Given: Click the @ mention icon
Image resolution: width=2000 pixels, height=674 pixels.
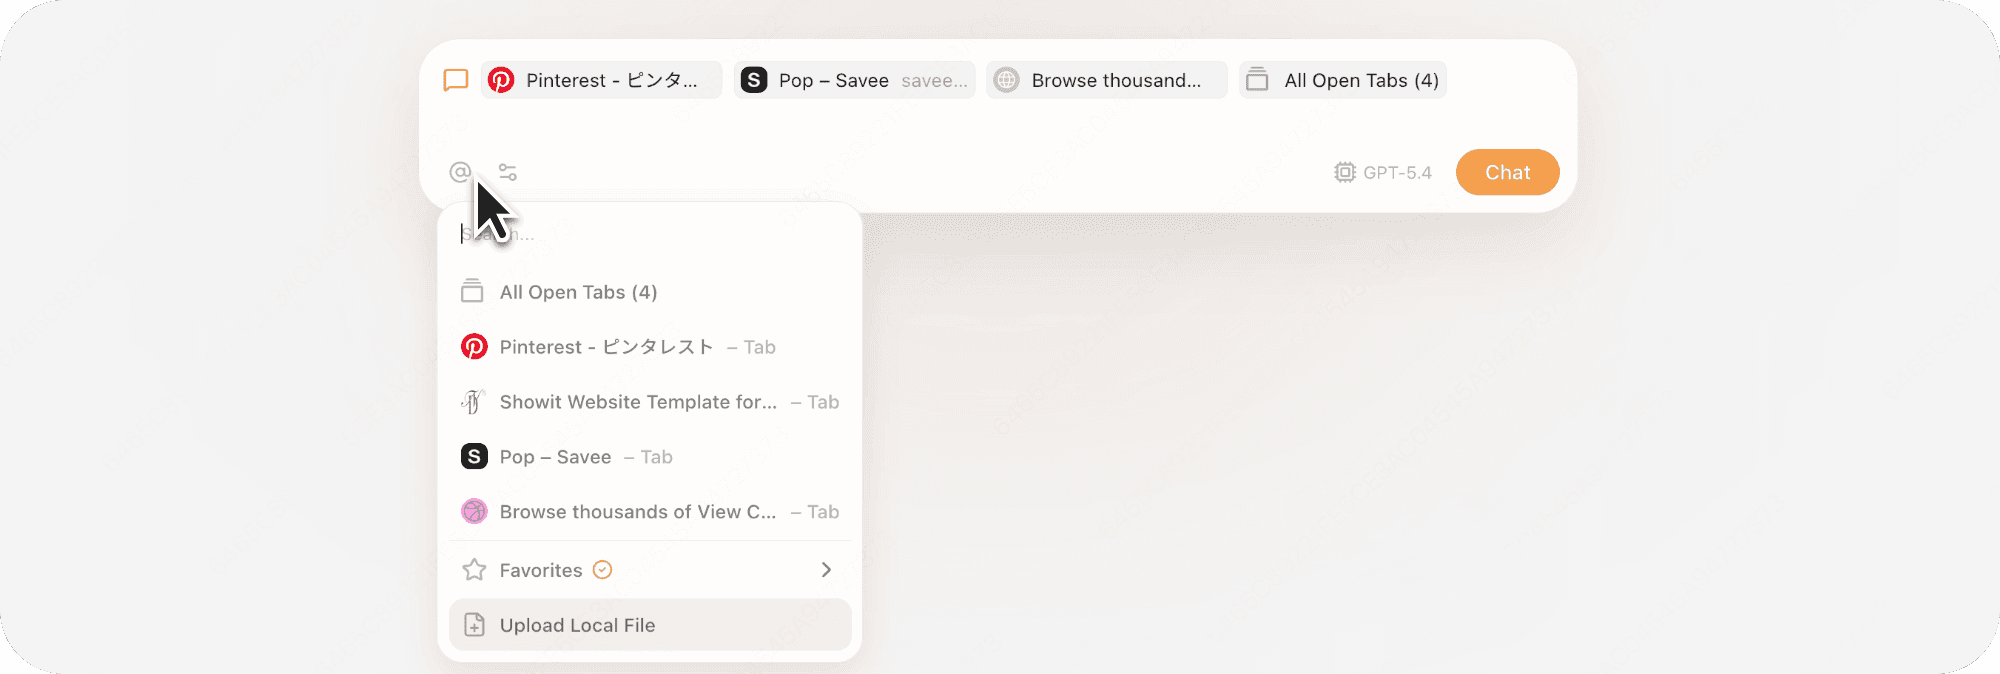Looking at the screenshot, I should click(460, 172).
